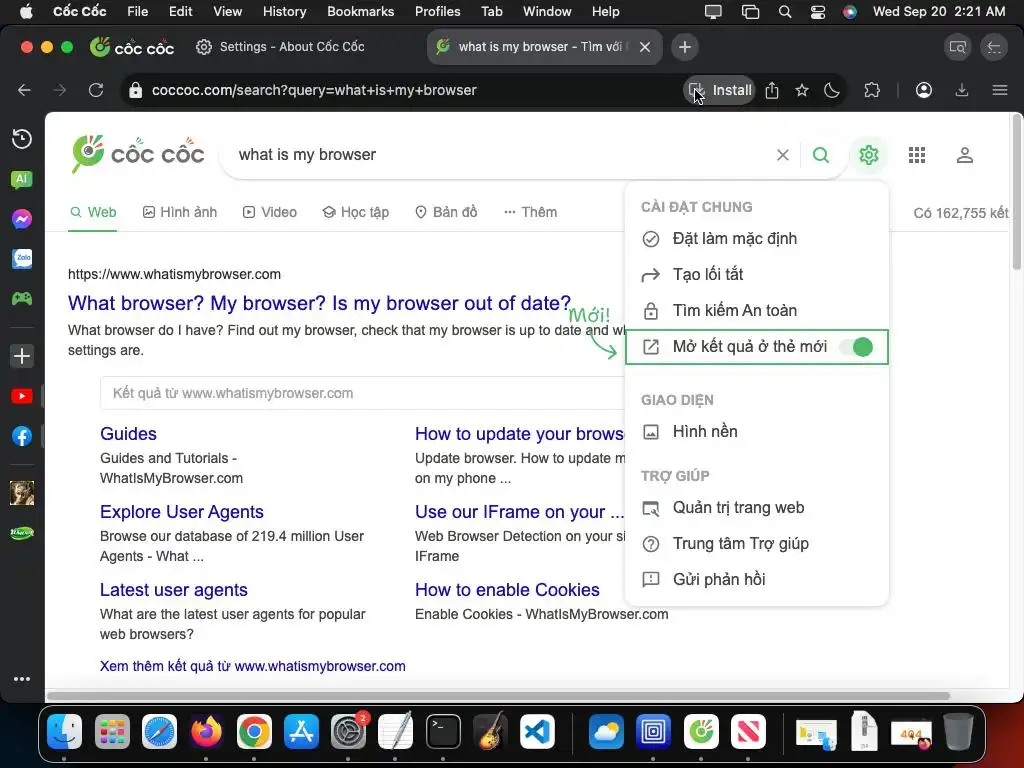Open Messenger from the sidebar
The image size is (1024, 768).
click(x=22, y=219)
